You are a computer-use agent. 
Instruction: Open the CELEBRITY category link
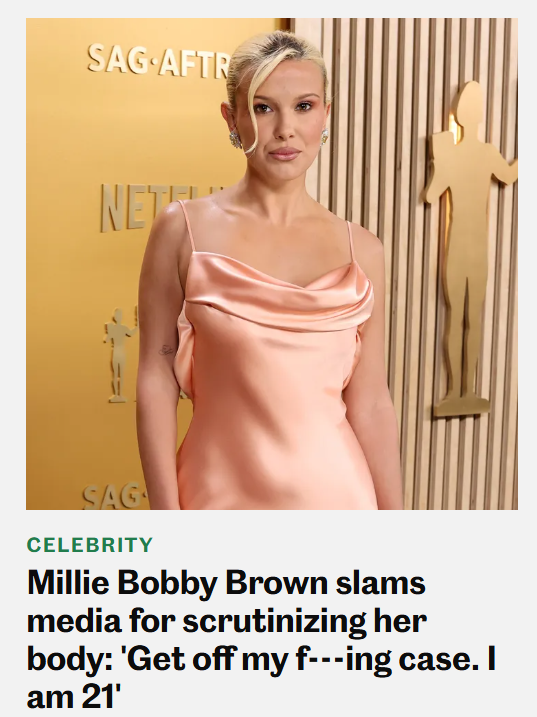tap(90, 545)
